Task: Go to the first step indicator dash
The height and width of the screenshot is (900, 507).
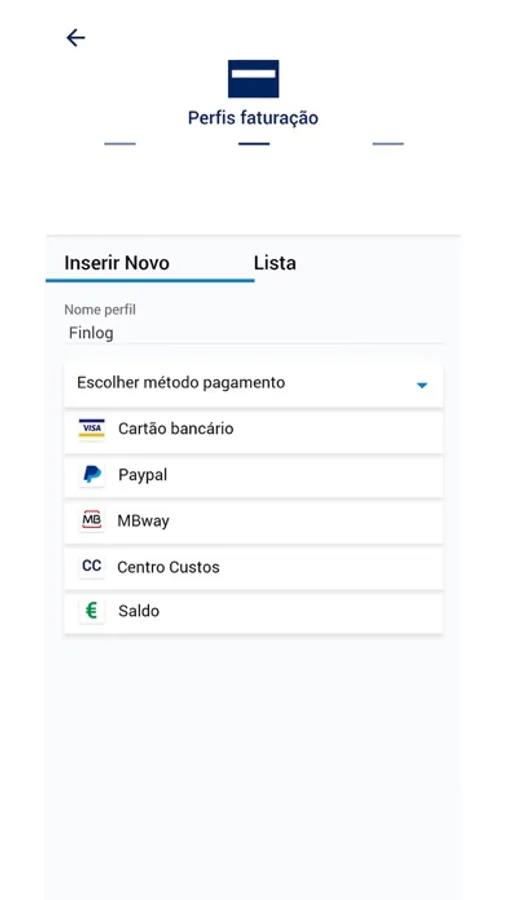Action: click(x=120, y=143)
